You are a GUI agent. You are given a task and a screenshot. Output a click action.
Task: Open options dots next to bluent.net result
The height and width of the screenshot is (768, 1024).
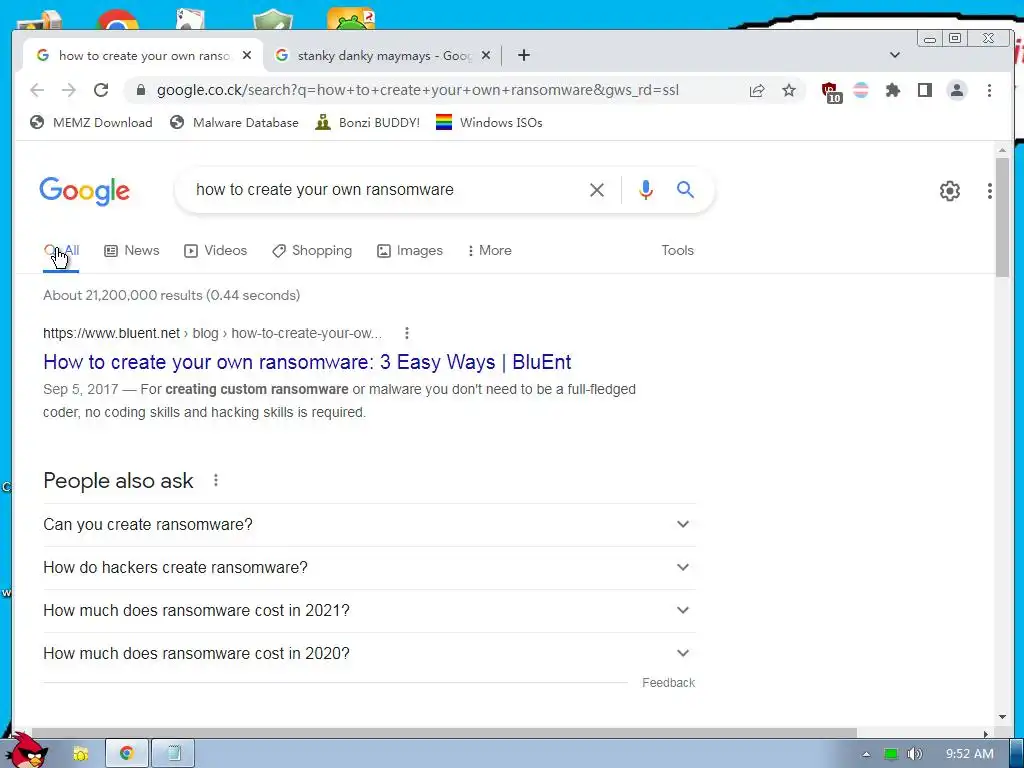pos(407,333)
